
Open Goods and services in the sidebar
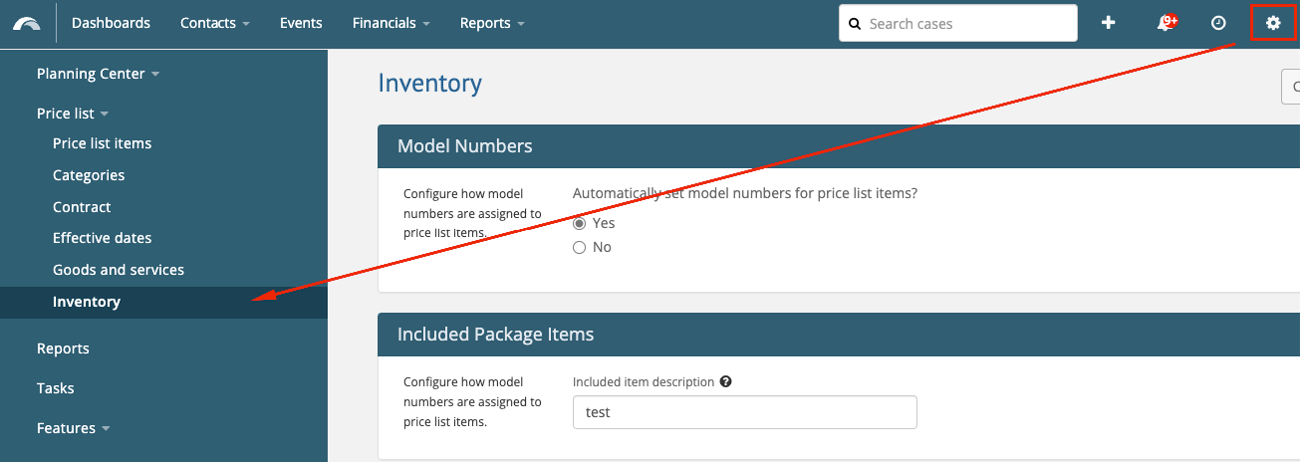coord(118,270)
